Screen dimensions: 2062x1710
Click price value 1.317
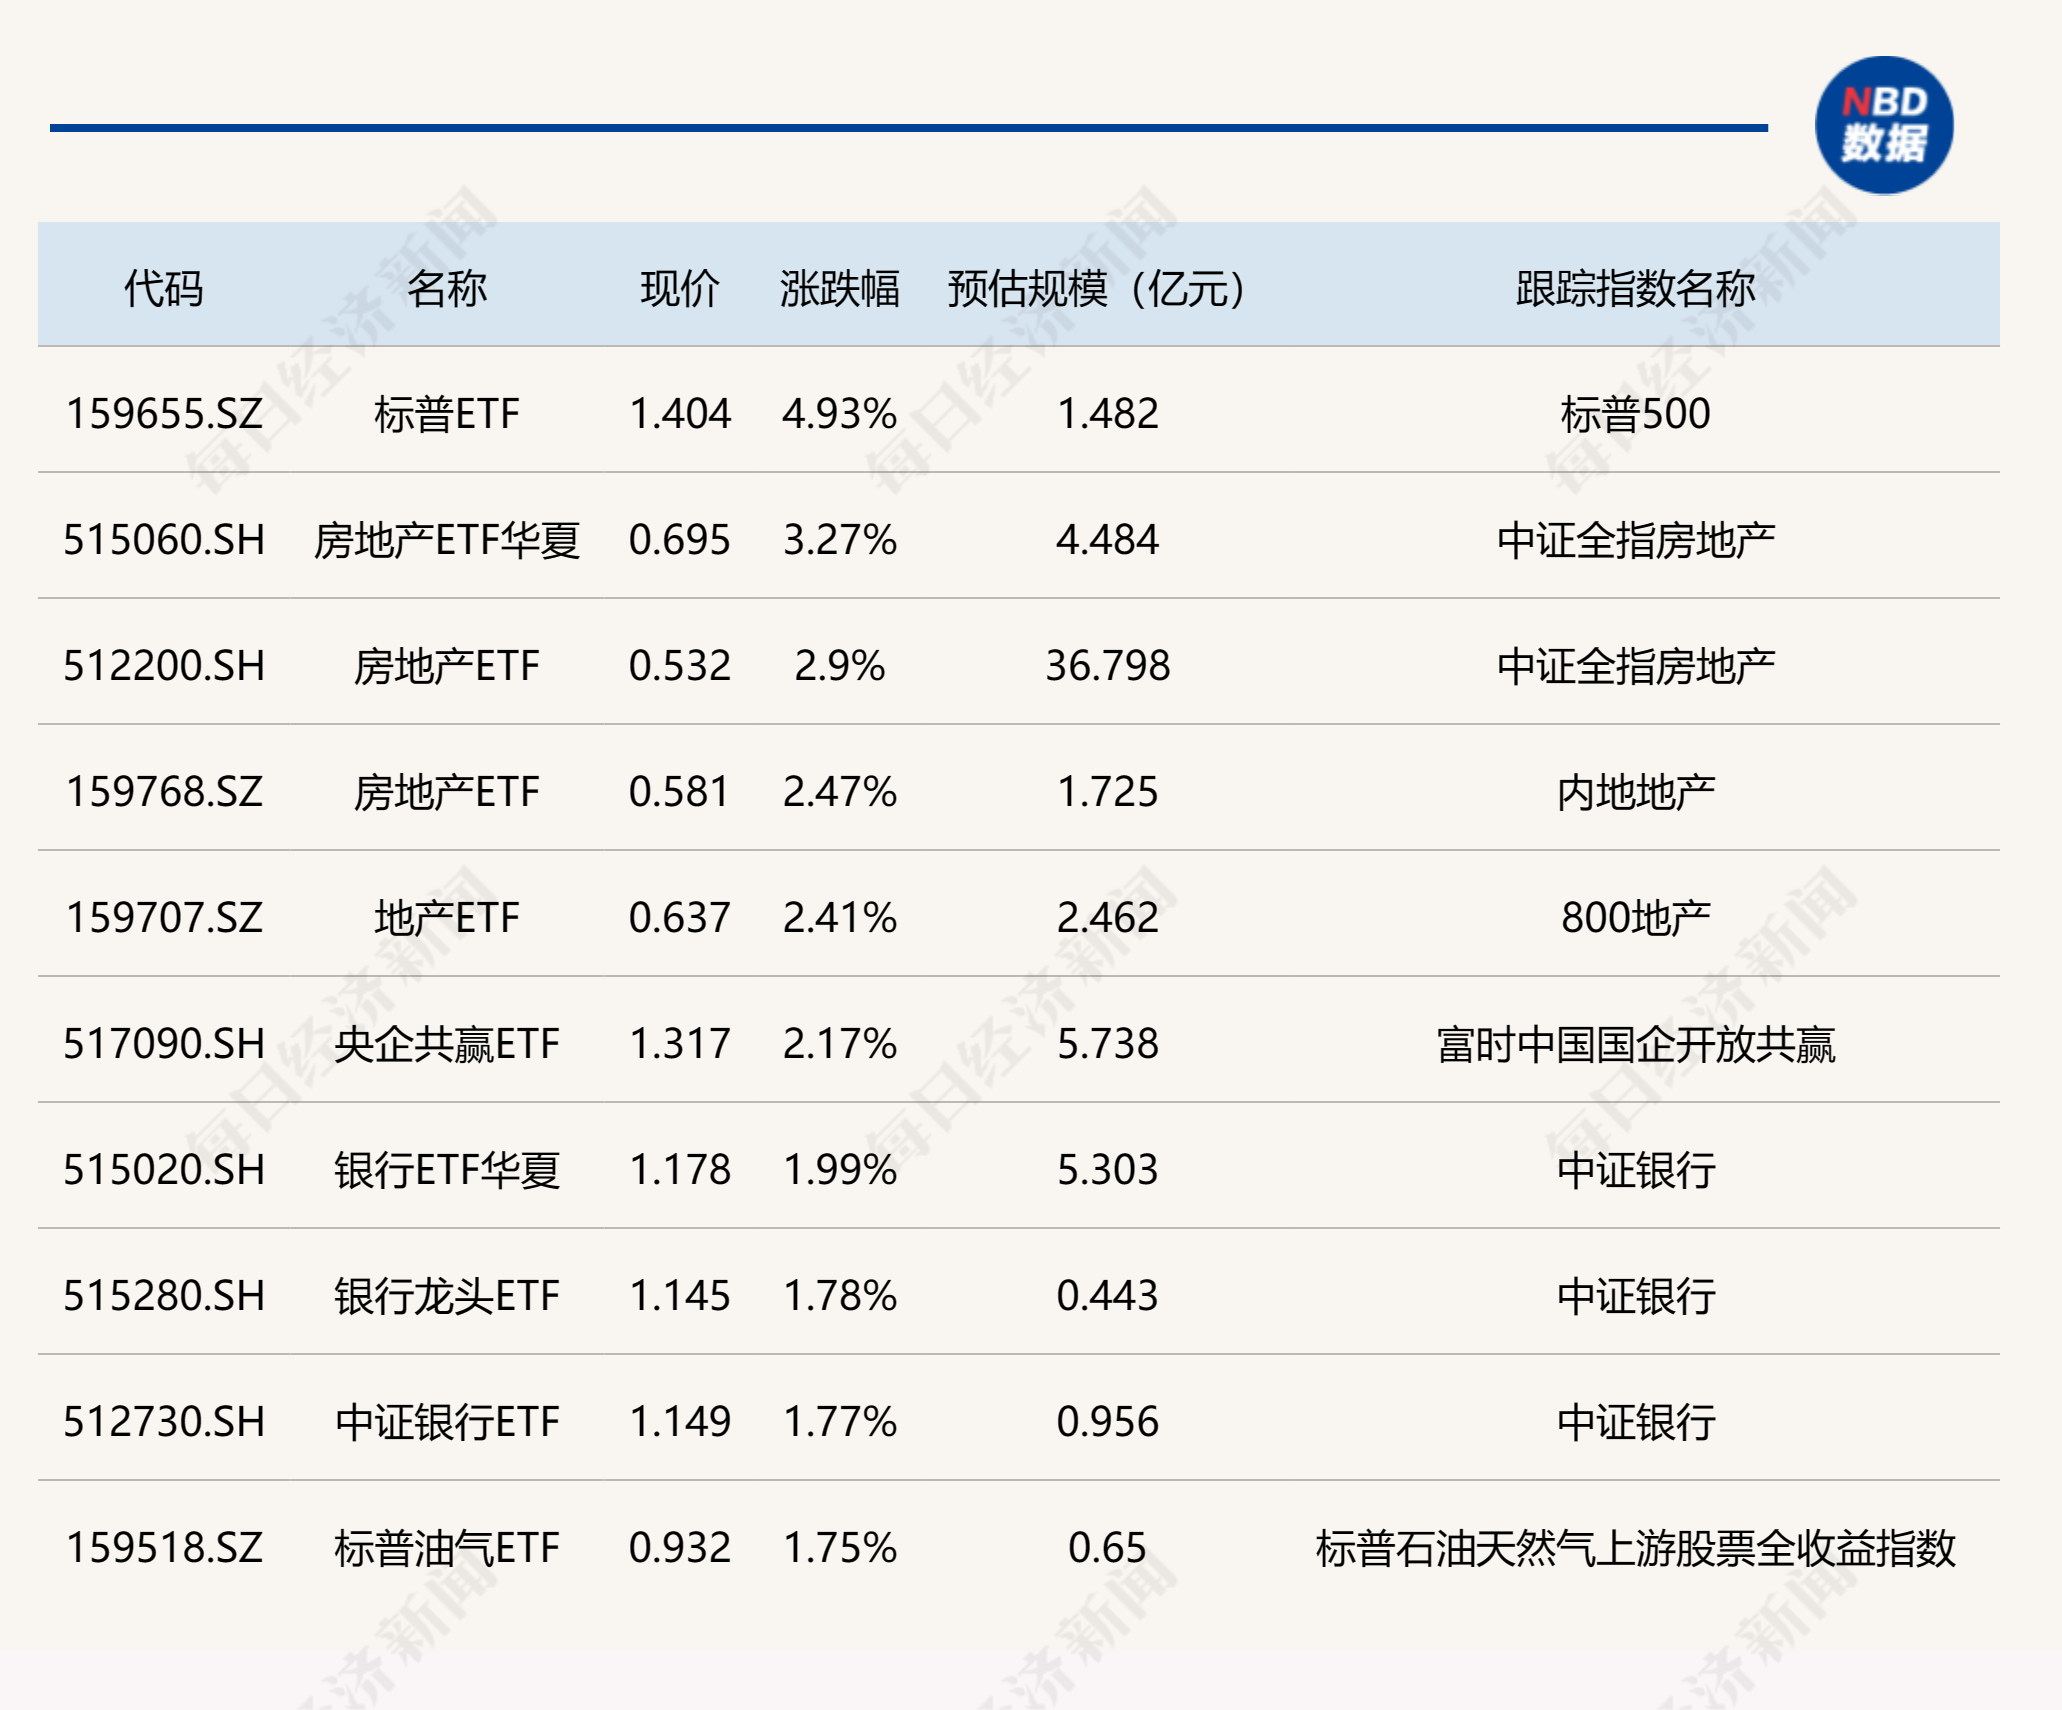coord(680,1044)
